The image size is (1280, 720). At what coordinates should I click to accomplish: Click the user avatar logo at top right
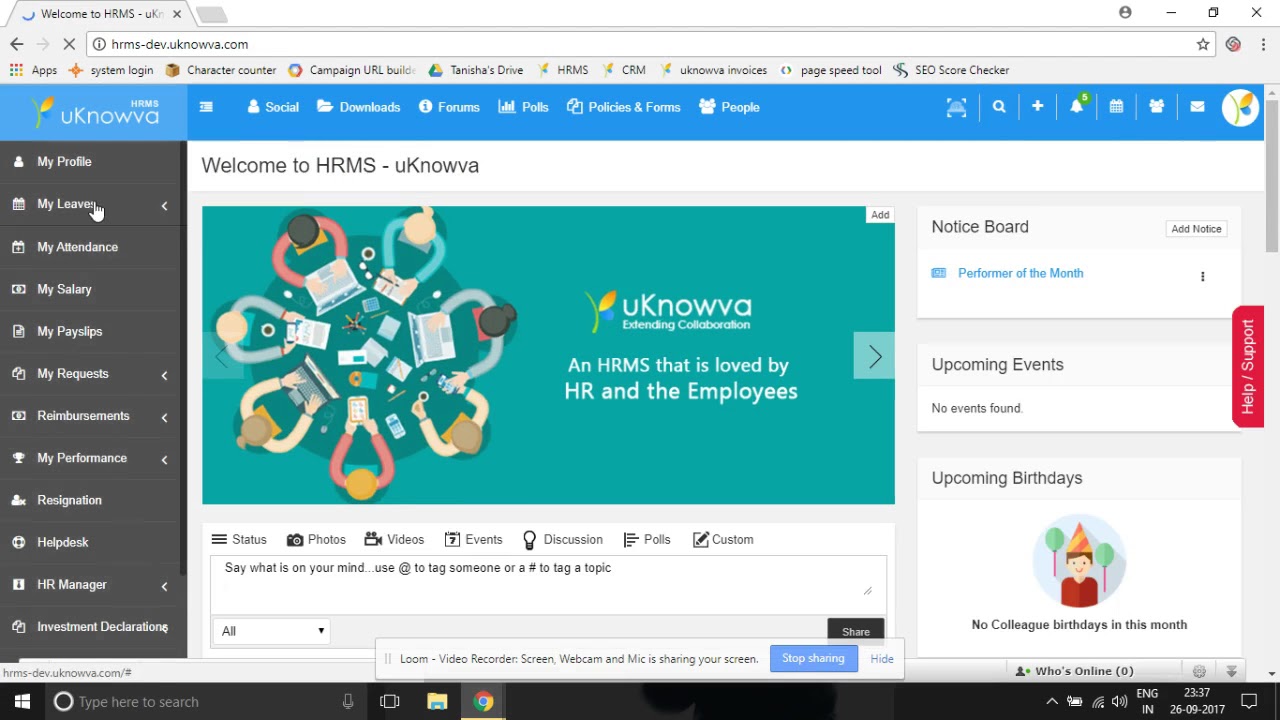(1240, 107)
